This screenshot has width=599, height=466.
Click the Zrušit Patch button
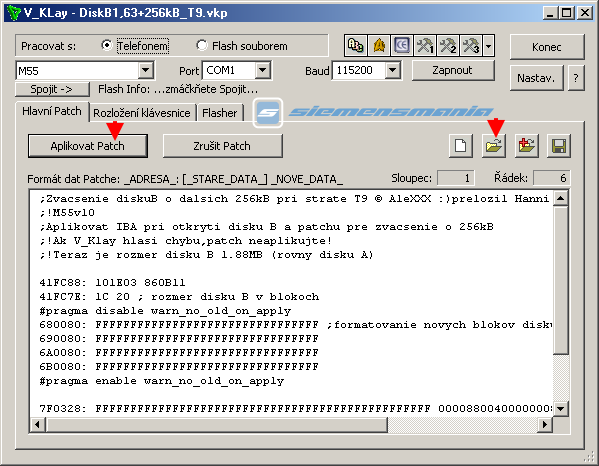pyautogui.click(x=222, y=146)
